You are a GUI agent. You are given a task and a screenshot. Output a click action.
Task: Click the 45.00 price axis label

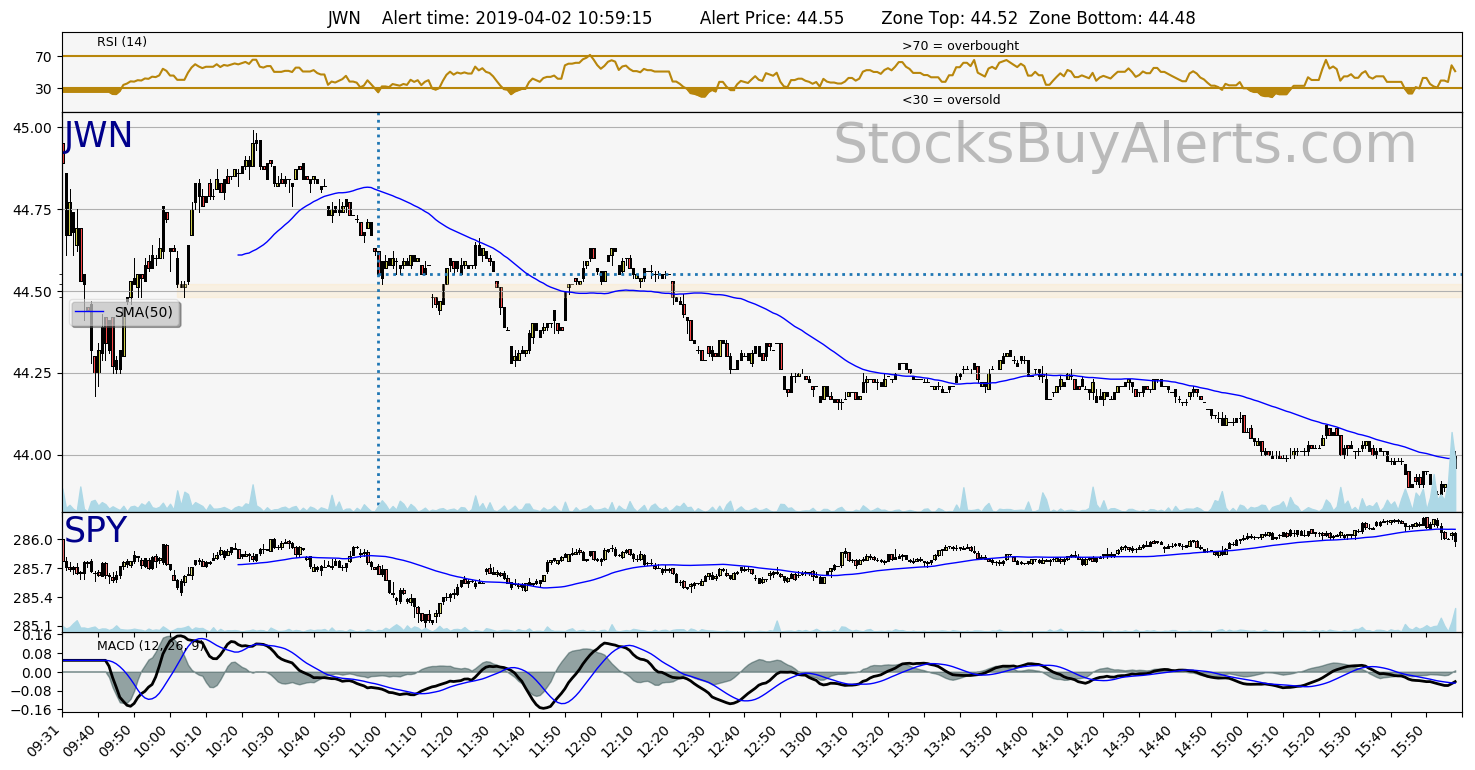[x=33, y=128]
